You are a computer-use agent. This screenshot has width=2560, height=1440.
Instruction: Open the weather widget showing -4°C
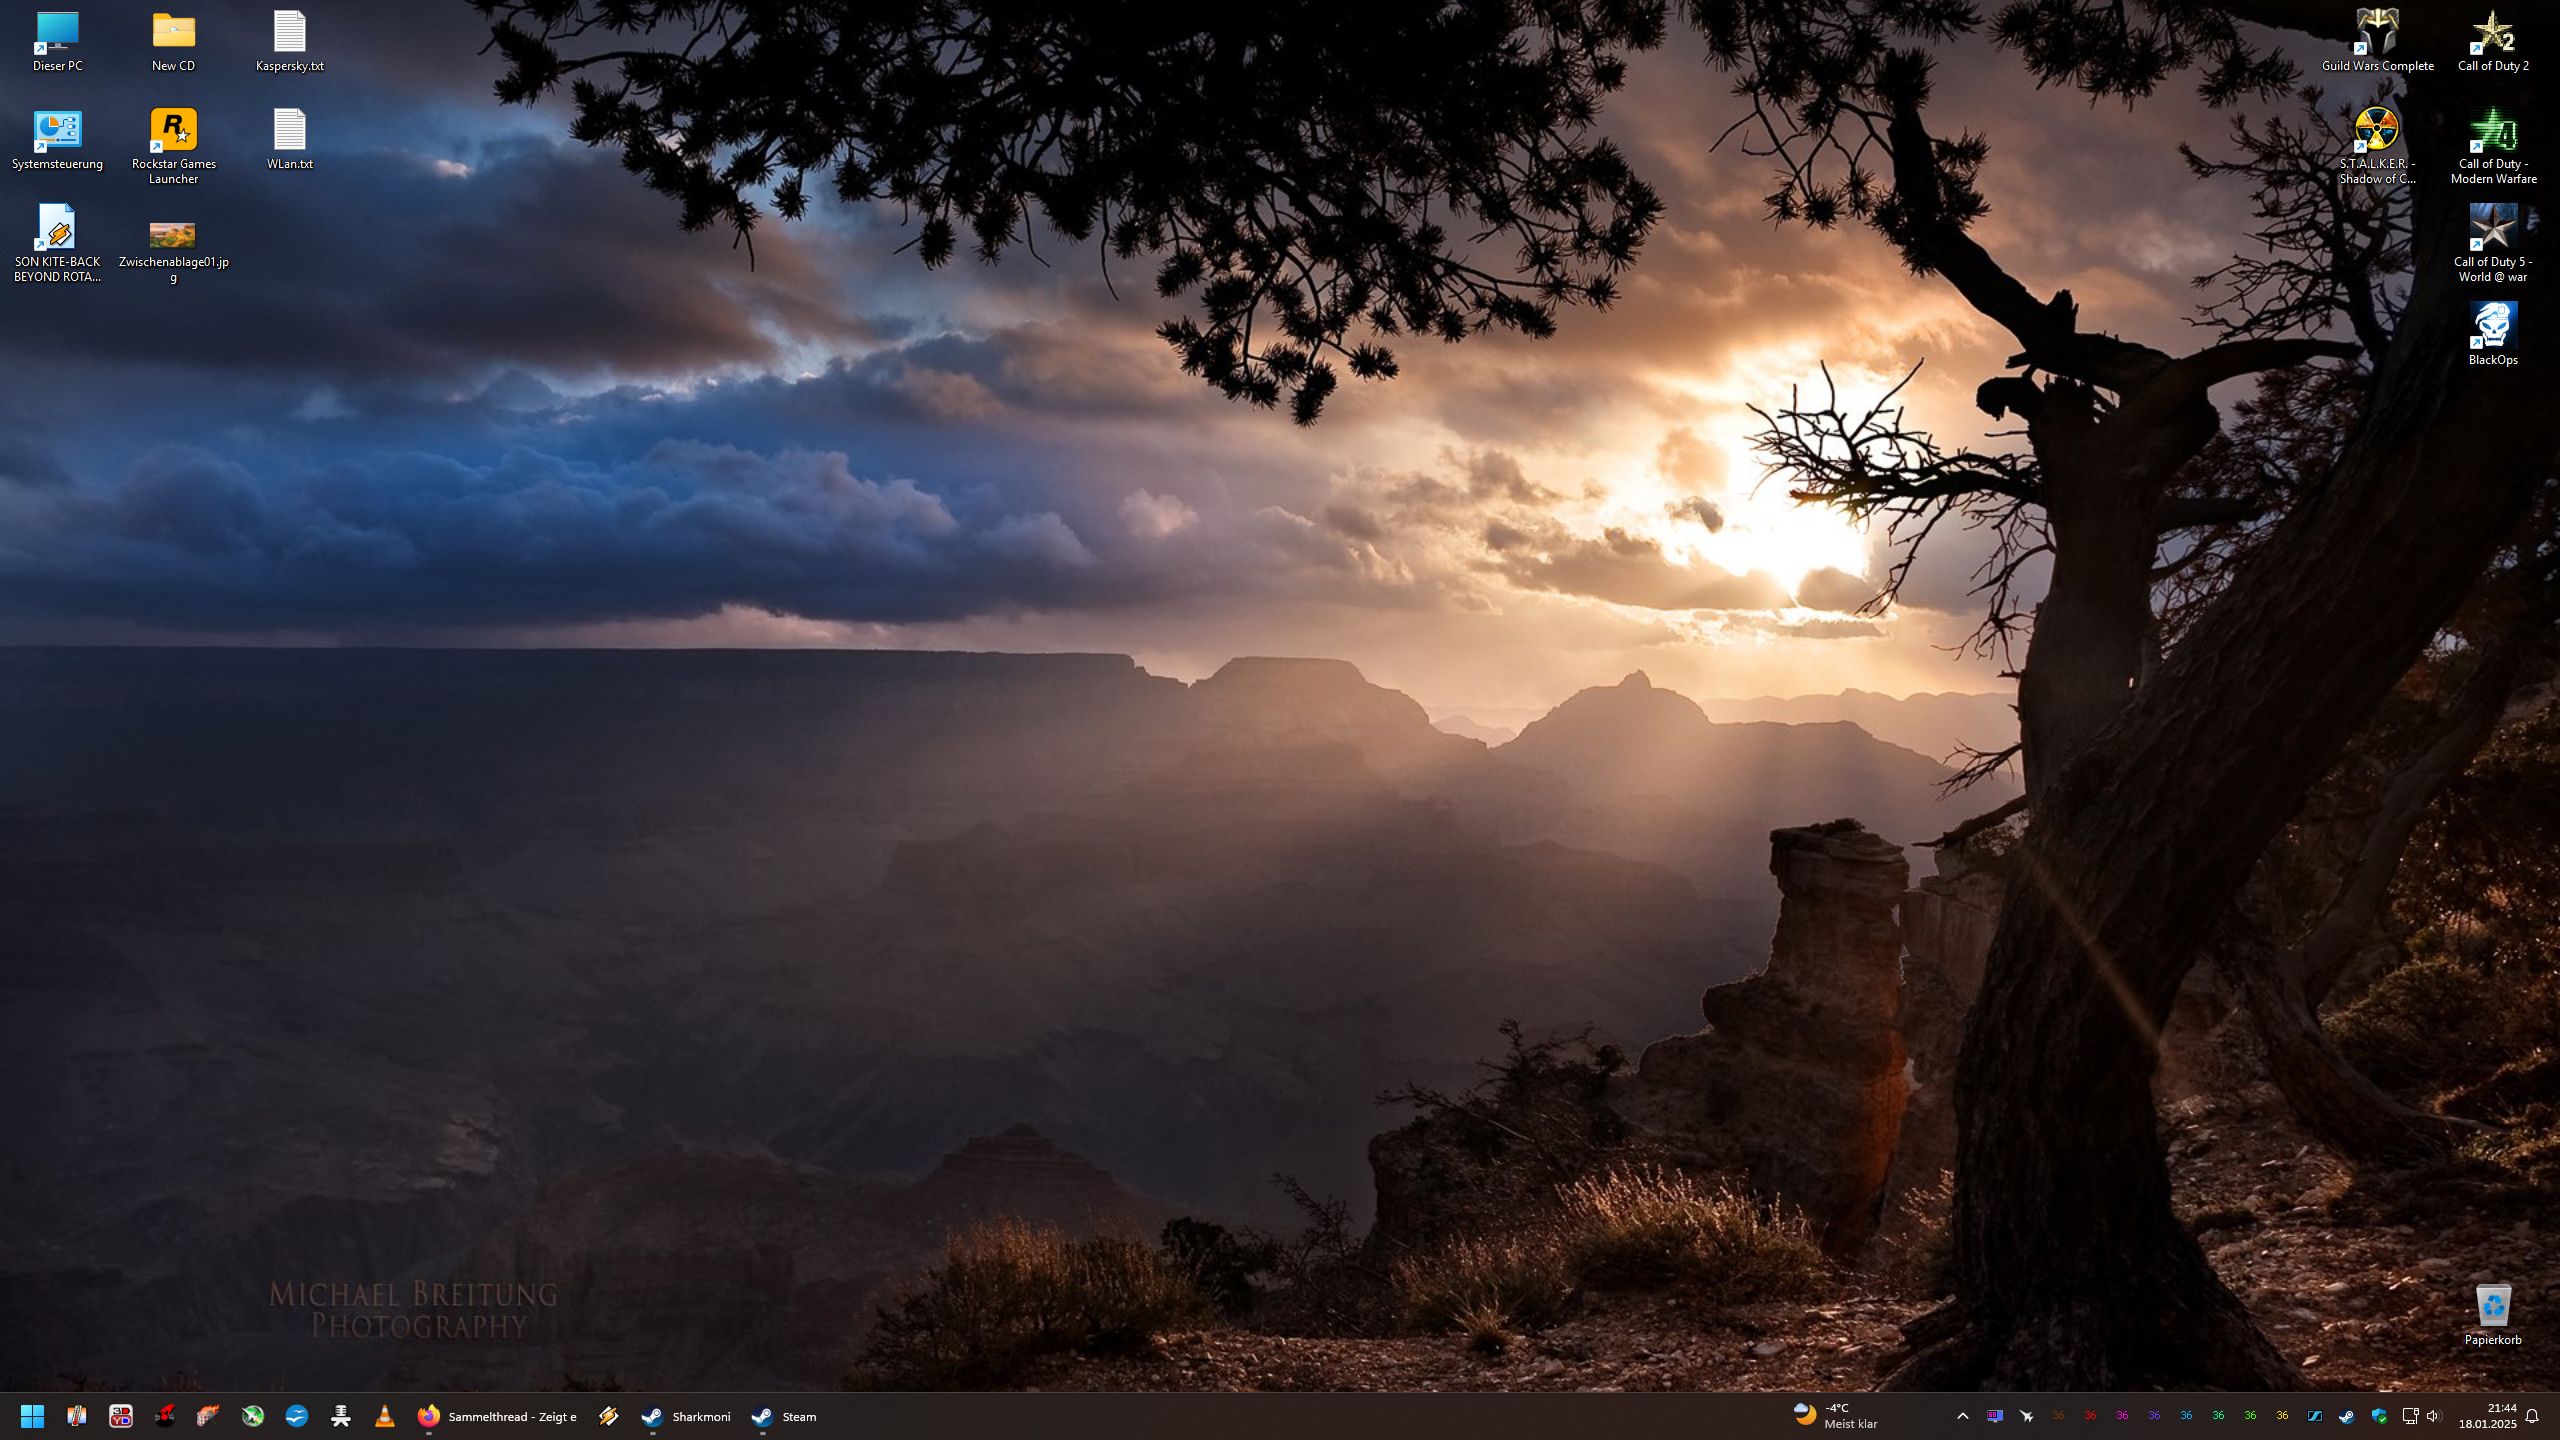1835,1416
